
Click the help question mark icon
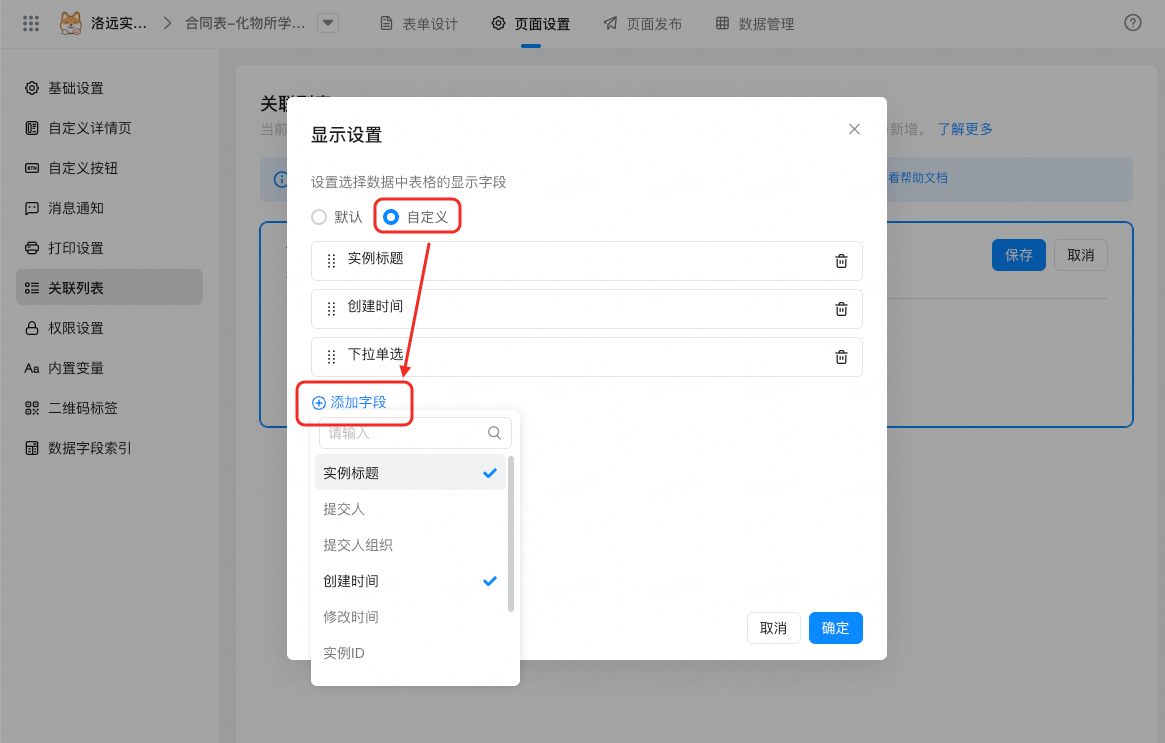1132,23
